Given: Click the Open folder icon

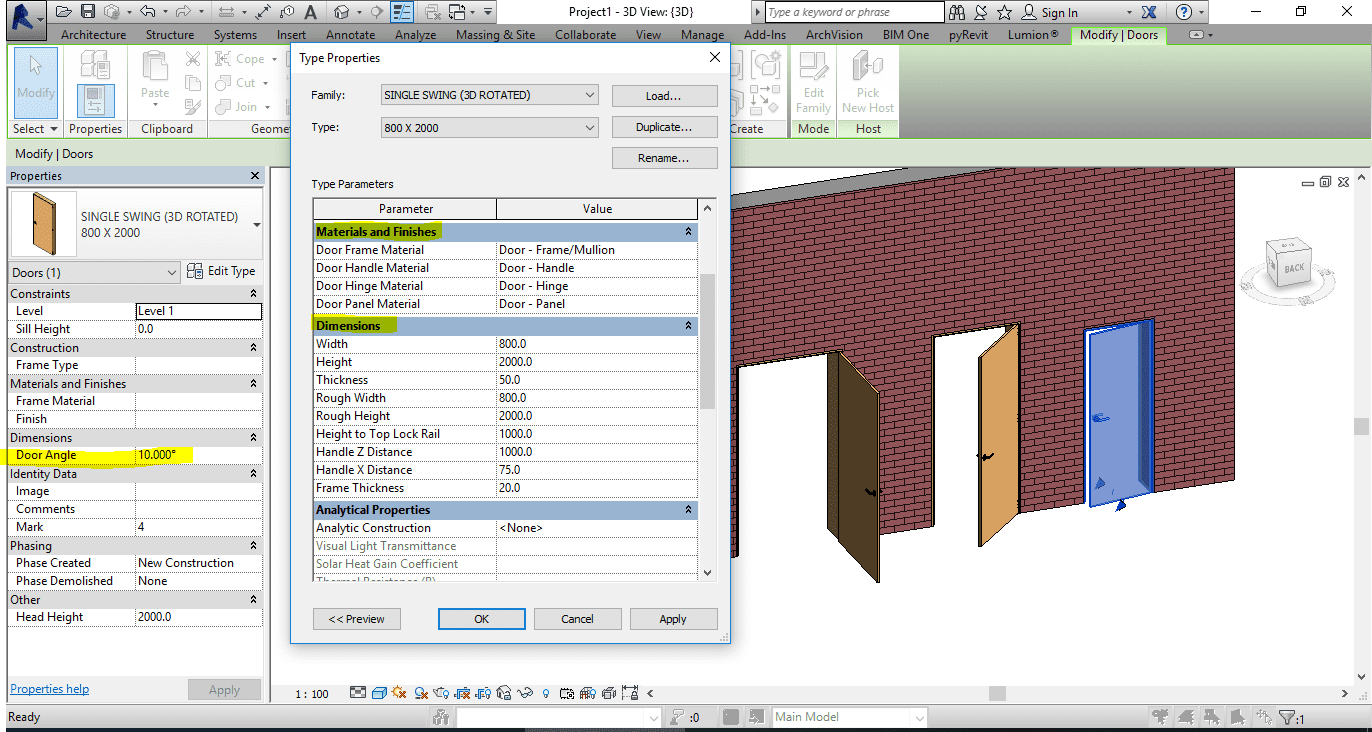Looking at the screenshot, I should 64,12.
